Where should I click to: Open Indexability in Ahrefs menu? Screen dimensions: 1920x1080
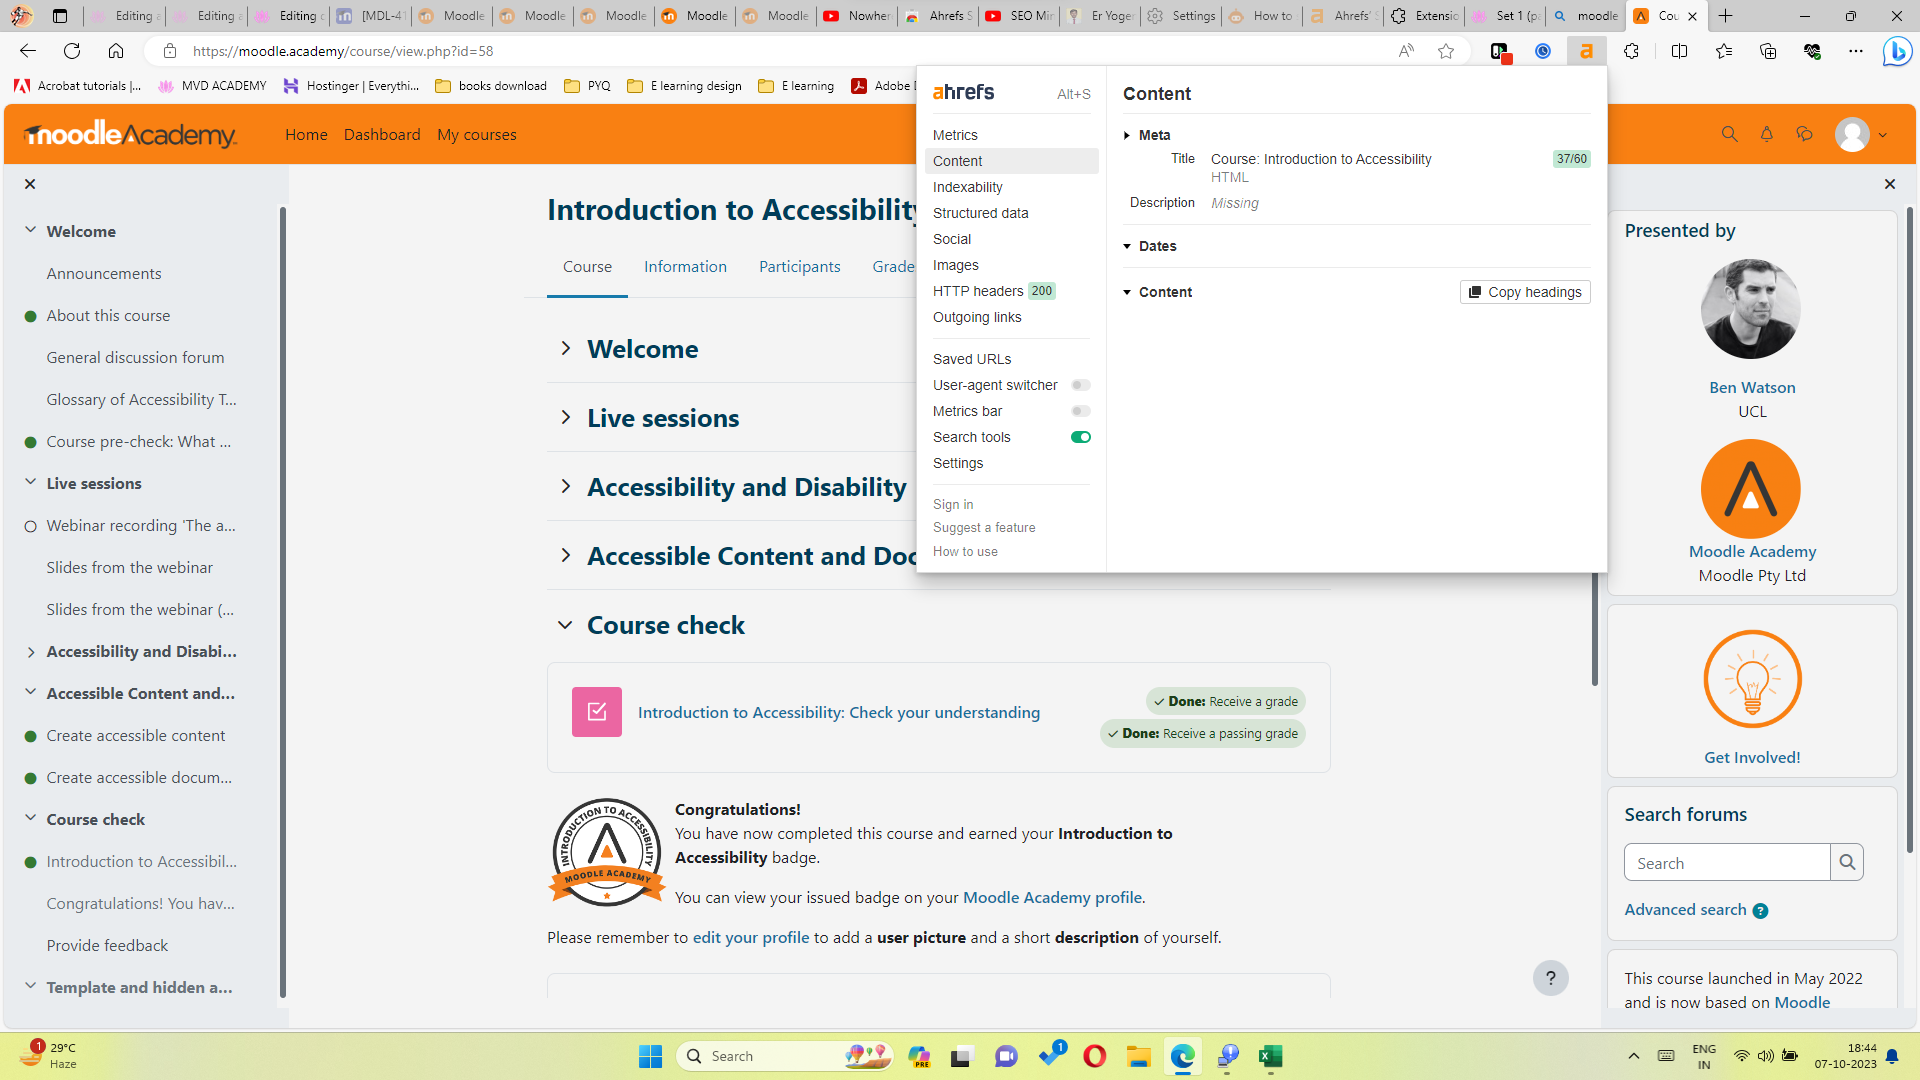[x=967, y=187]
